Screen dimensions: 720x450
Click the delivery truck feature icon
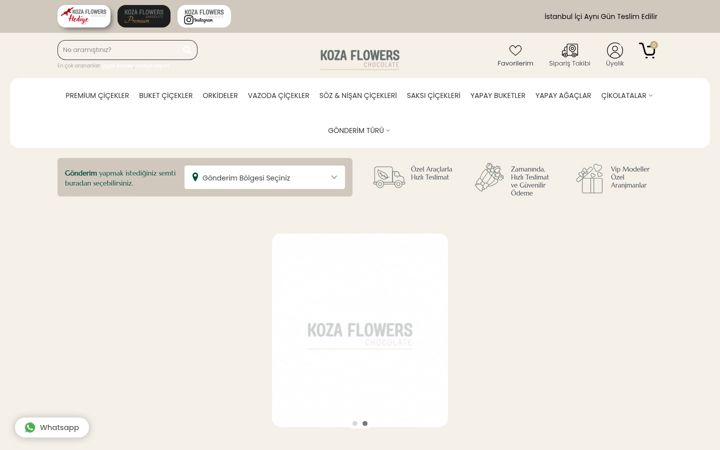pyautogui.click(x=389, y=177)
